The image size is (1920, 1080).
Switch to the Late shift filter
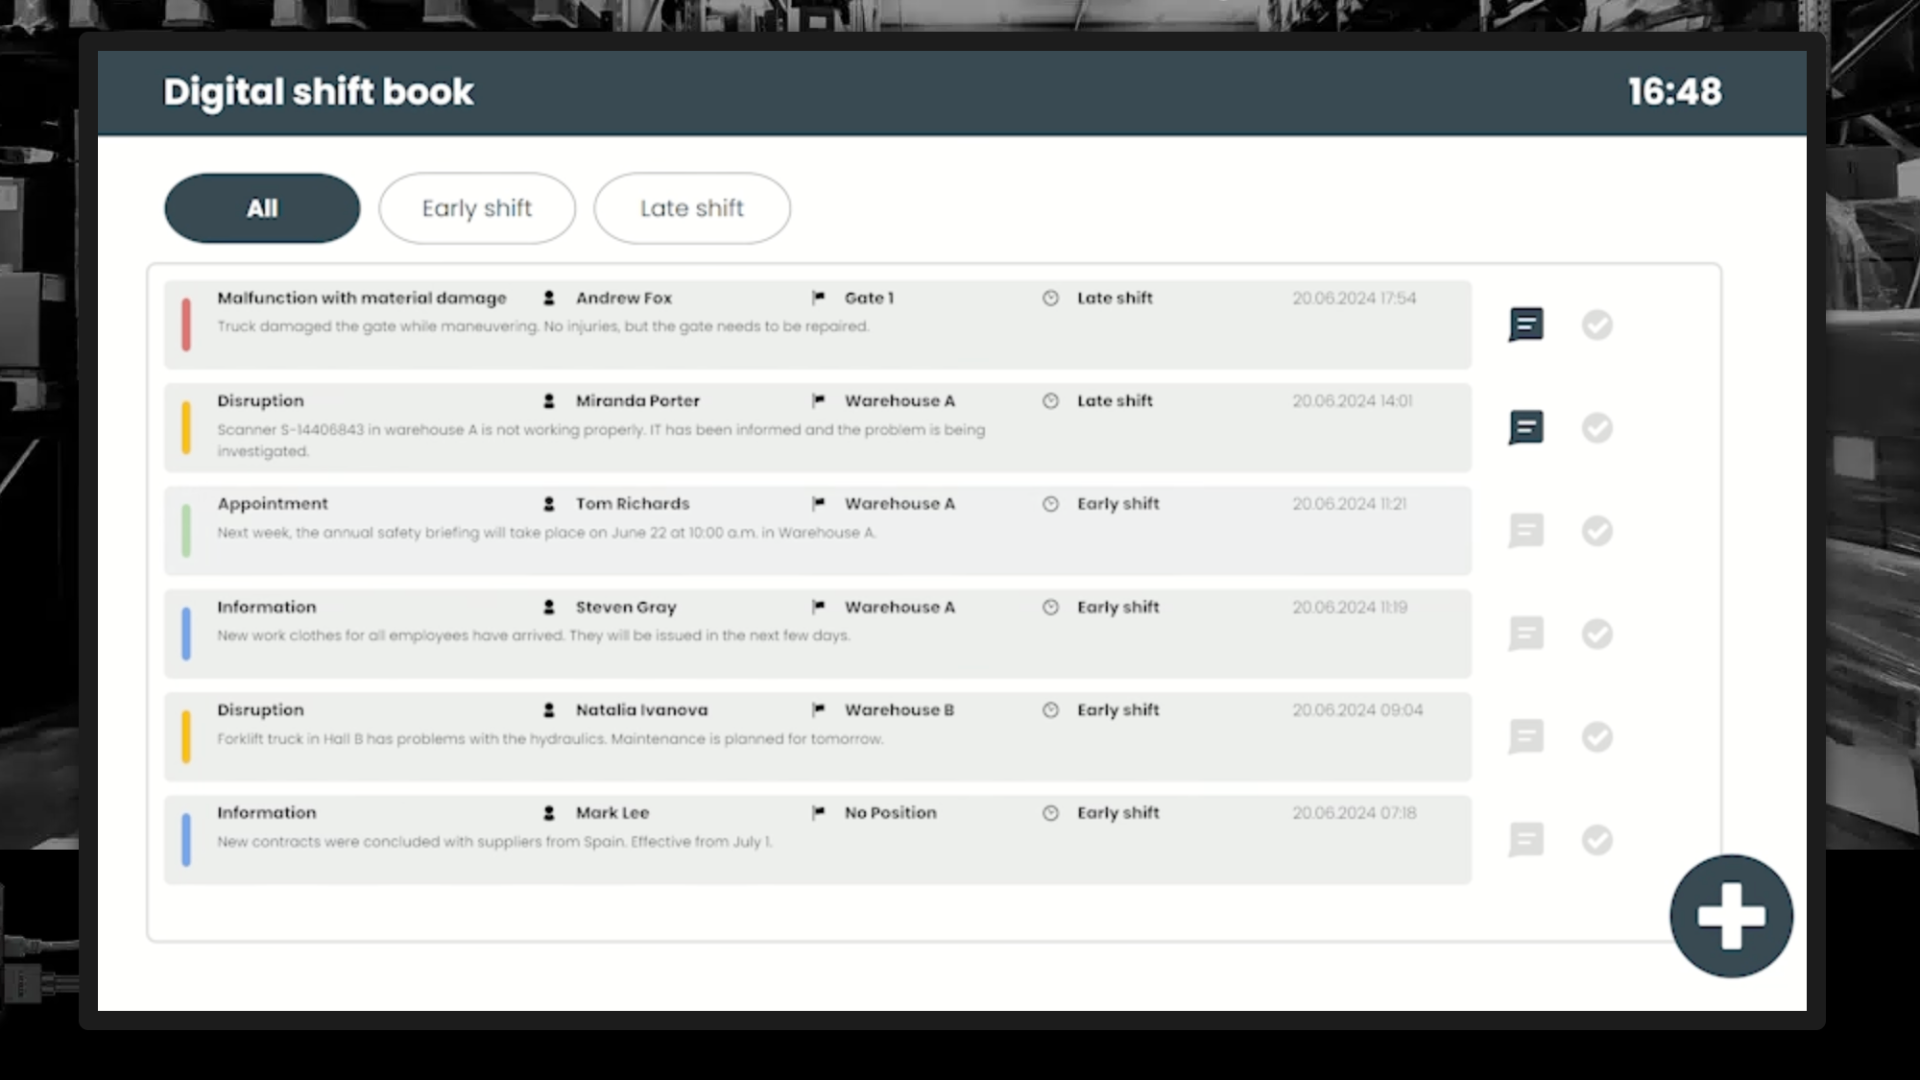point(691,208)
